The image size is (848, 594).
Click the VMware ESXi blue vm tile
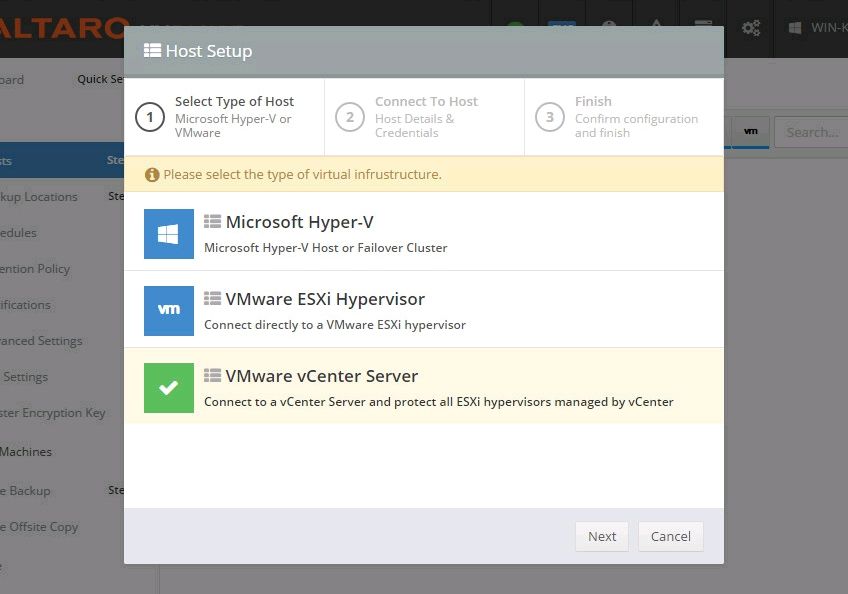(169, 311)
